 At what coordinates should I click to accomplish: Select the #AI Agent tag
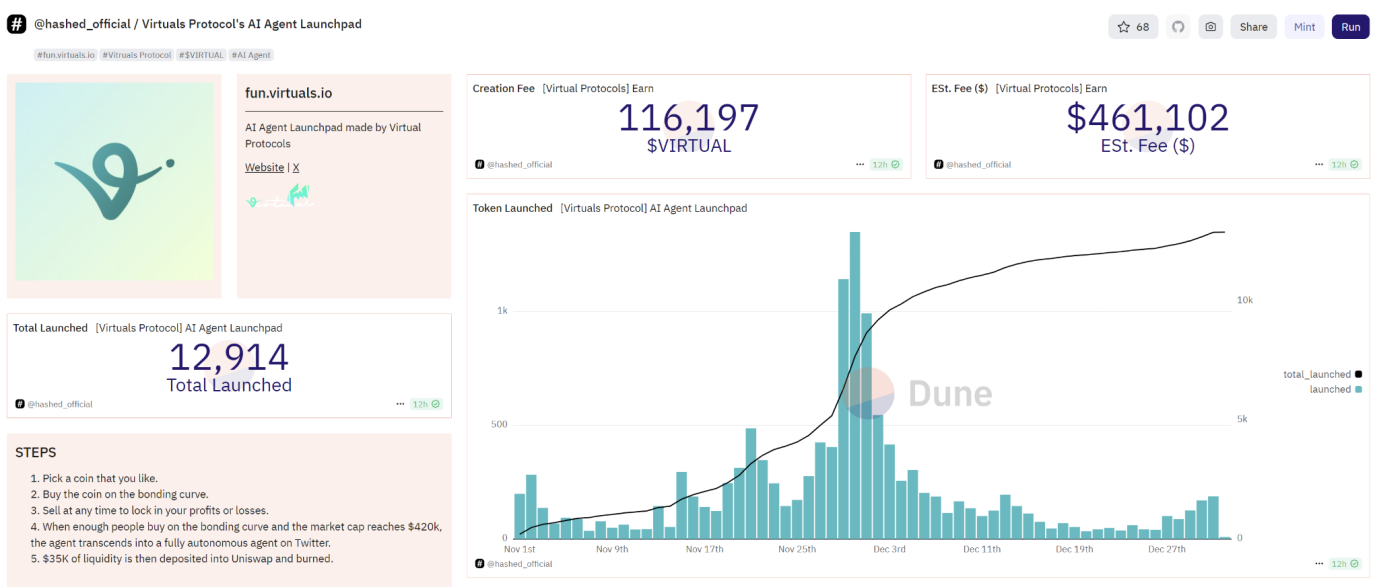tap(251, 55)
